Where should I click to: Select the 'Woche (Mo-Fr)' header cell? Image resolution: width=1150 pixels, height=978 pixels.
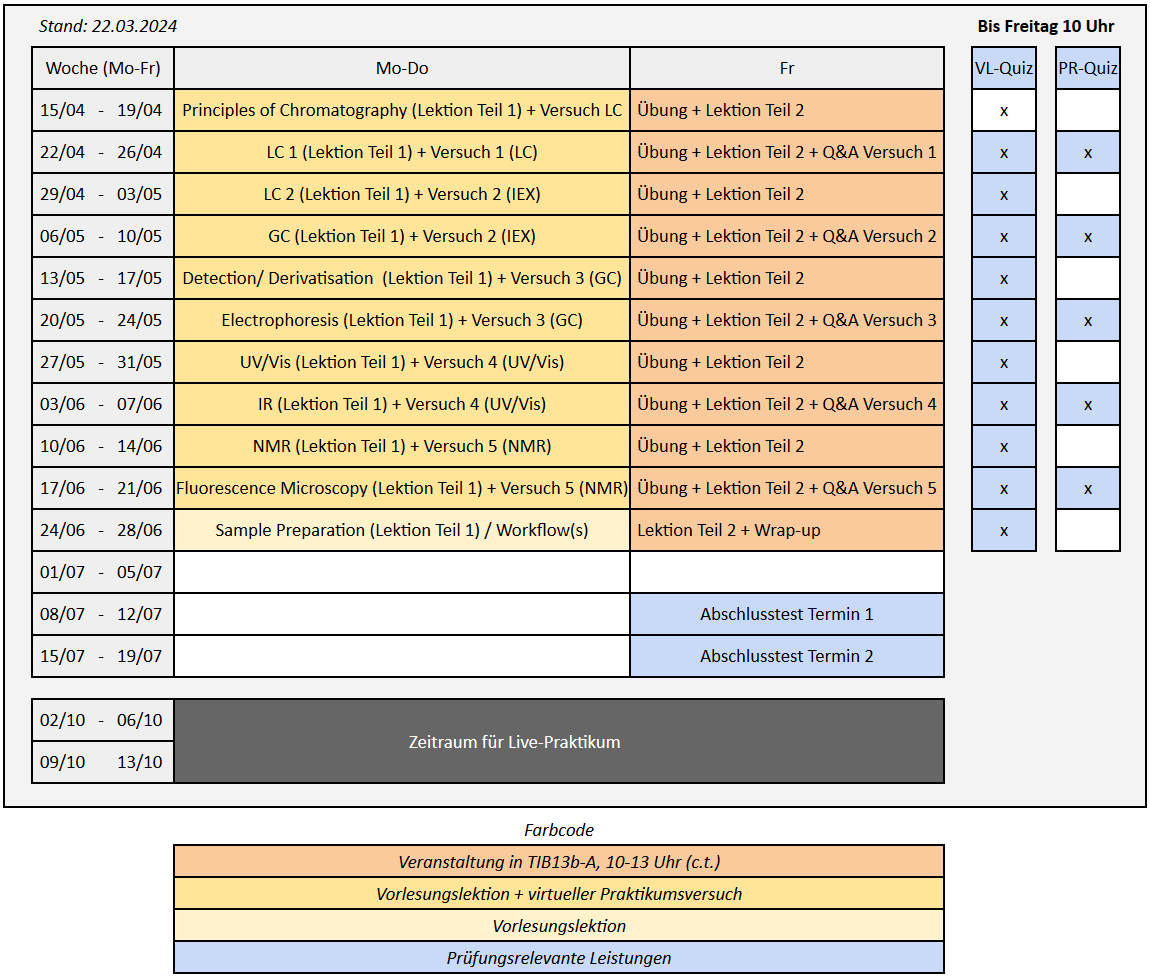[103, 68]
